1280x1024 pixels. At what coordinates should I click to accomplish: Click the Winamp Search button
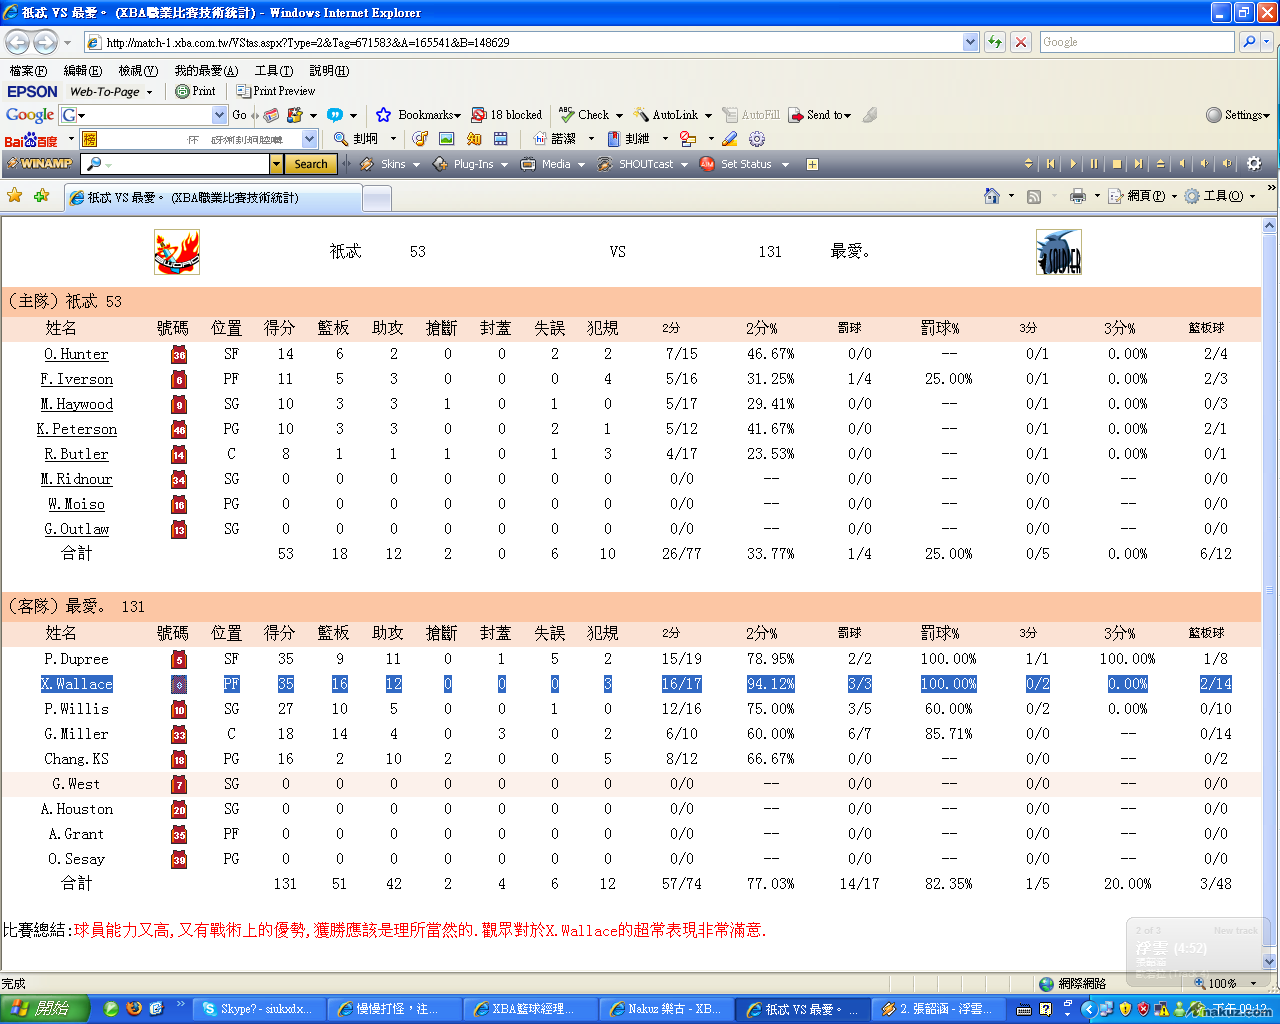310,164
